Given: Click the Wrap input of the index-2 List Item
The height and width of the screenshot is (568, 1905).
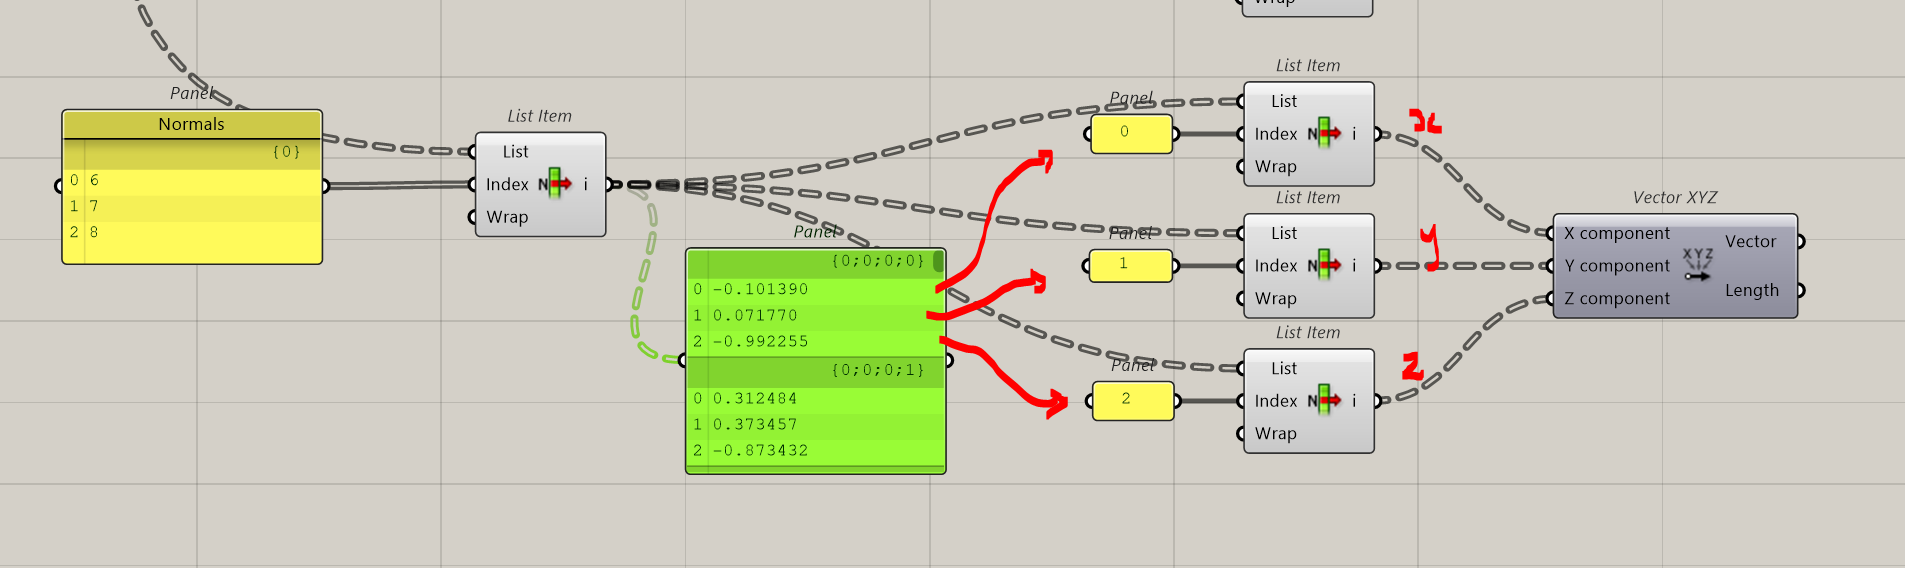Looking at the screenshot, I should (x=1276, y=433).
